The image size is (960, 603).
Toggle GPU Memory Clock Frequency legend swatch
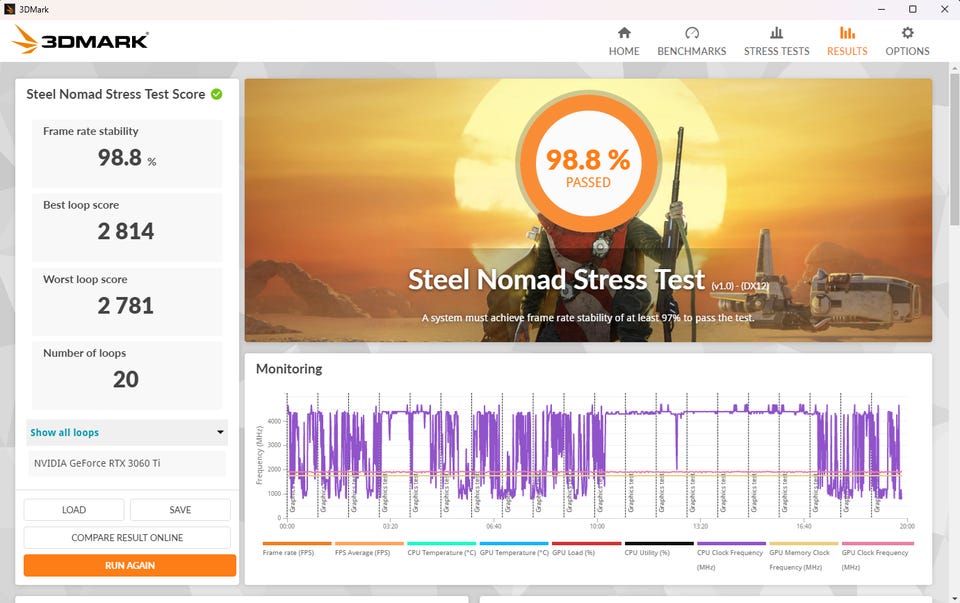(x=803, y=543)
